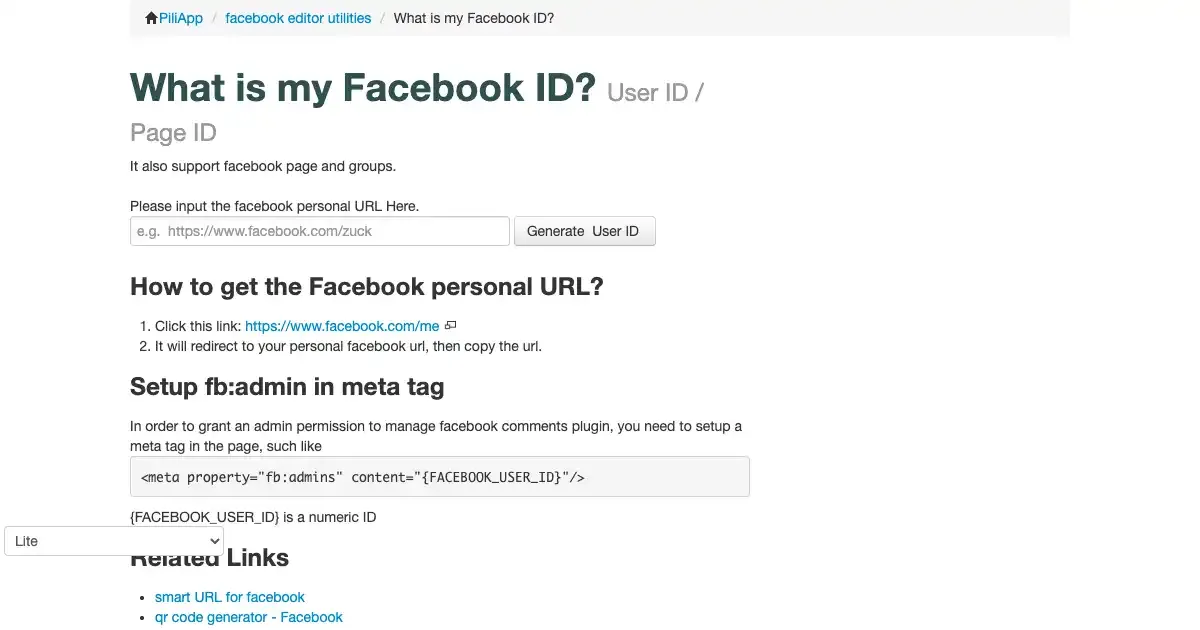Image resolution: width=1200 pixels, height=630 pixels.
Task: Click the 'How to get the Facebook personal URL?' heading
Action: point(367,287)
